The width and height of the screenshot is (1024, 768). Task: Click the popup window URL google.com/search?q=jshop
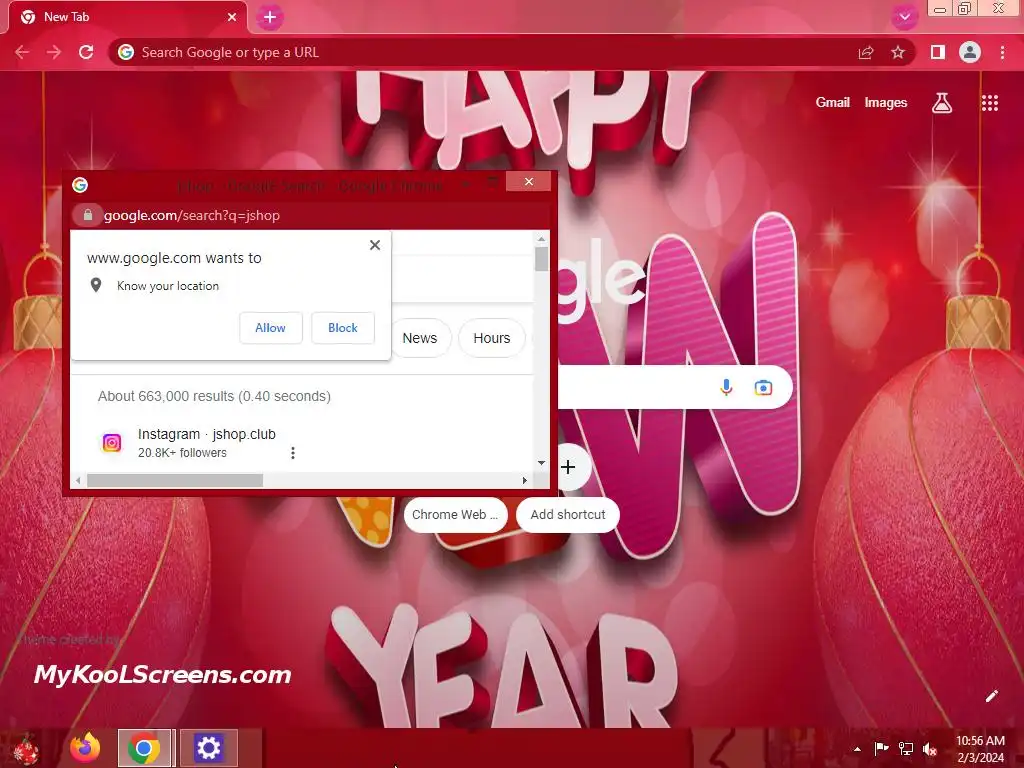click(x=192, y=216)
